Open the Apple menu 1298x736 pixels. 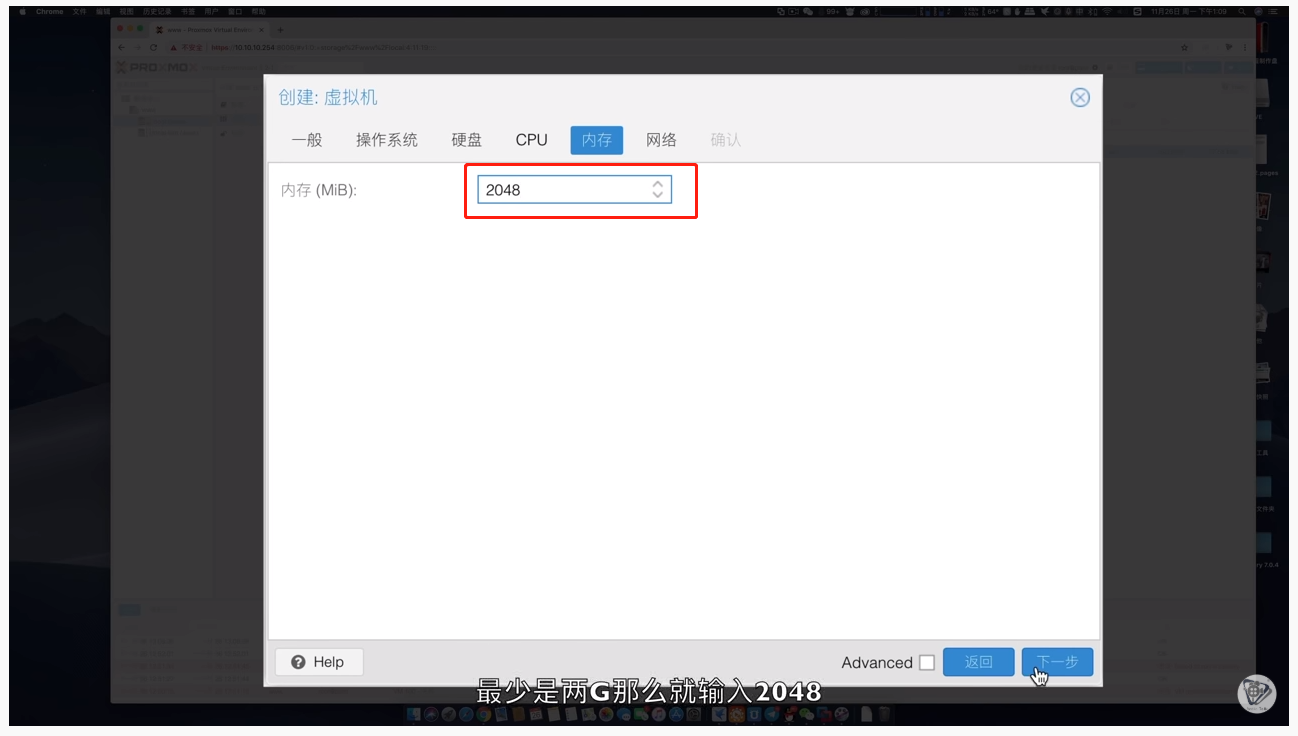[x=22, y=12]
